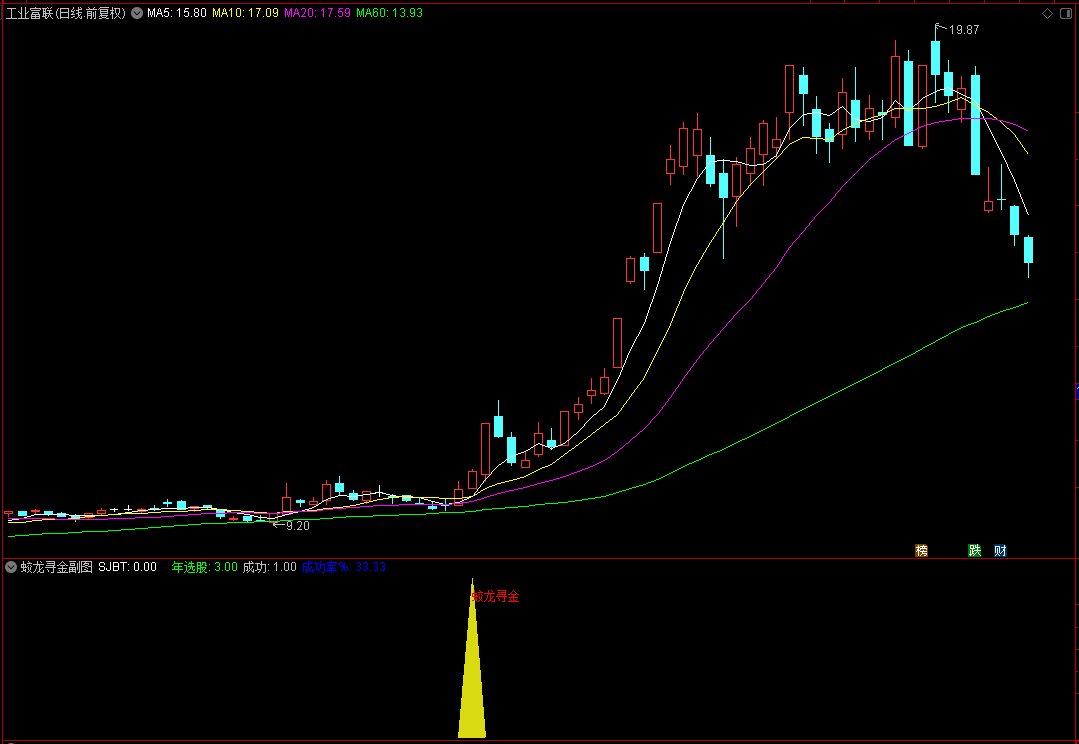Click the 成功率%: 33.33 readout
This screenshot has height=744, width=1079.
tap(343, 567)
